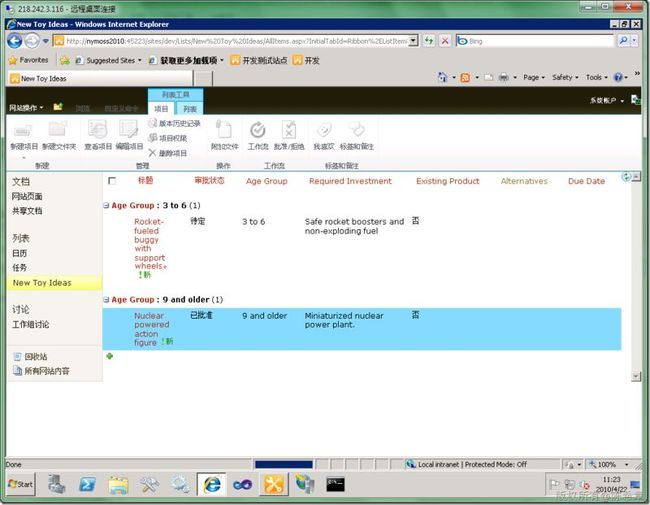Screen dimensions: 650x505
Task: Open the Nuclear powered action figure link
Action: pyautogui.click(x=151, y=329)
